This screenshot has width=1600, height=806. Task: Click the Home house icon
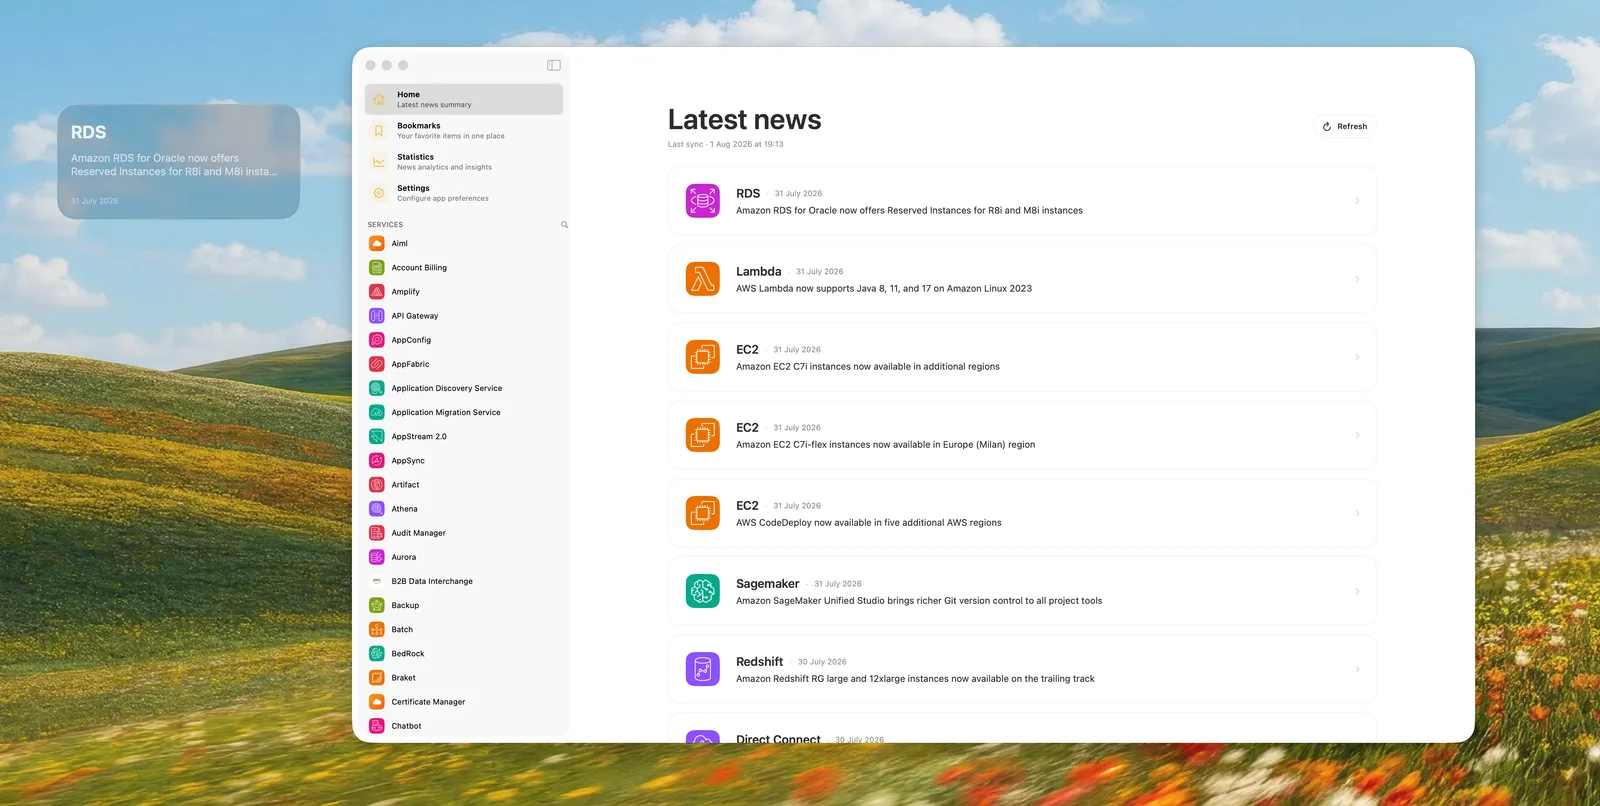(x=379, y=99)
